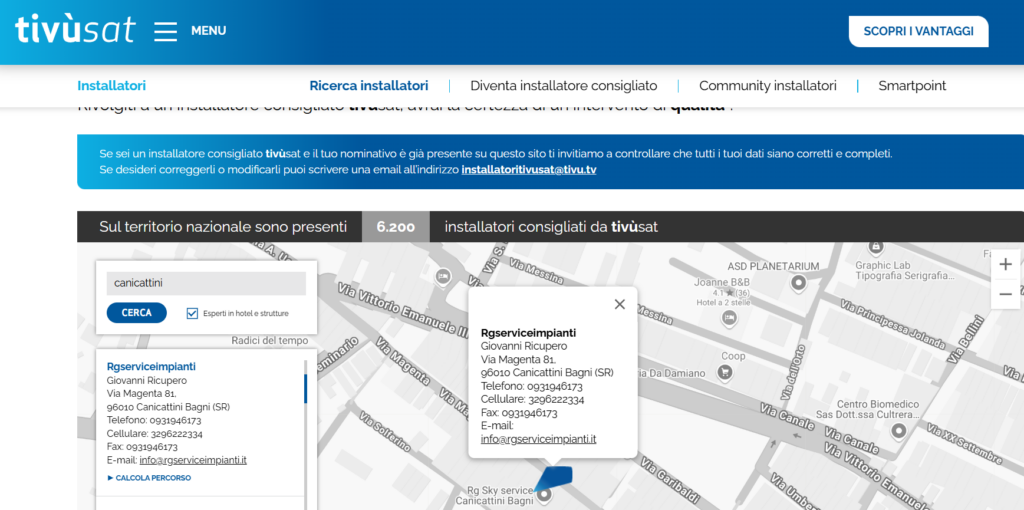Click Centro Biomedico map marker

(x=899, y=431)
